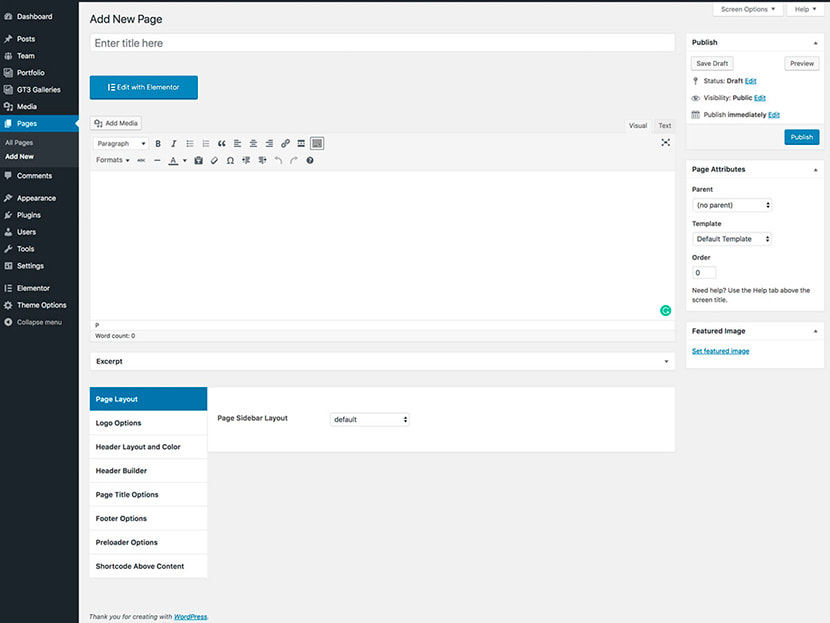This screenshot has width=830, height=623.
Task: Open the Page Sidebar Layout dropdown
Action: point(369,419)
